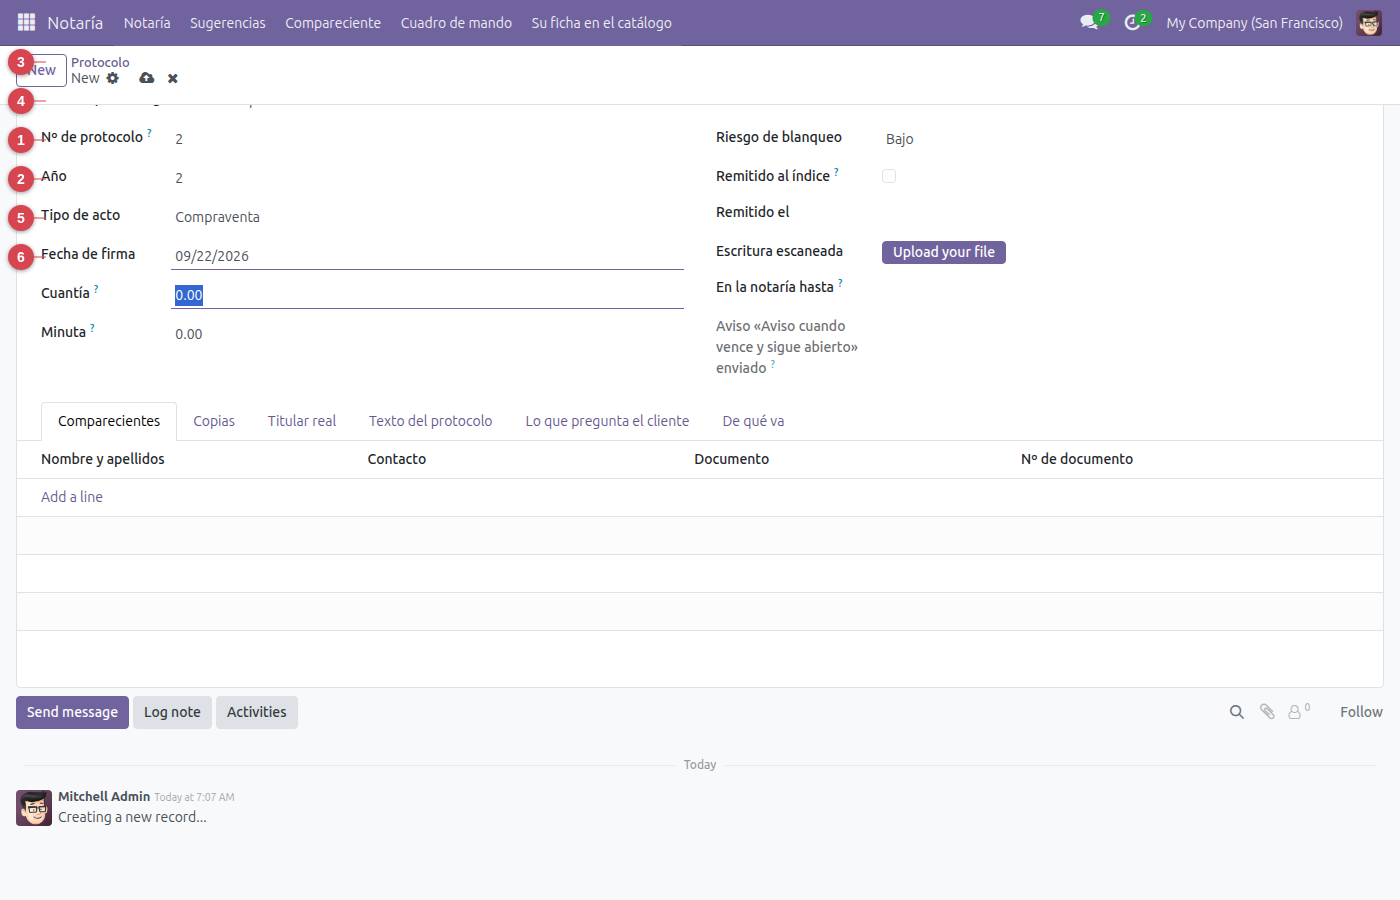
Task: Select the Comparecientes tab
Action: click(109, 421)
